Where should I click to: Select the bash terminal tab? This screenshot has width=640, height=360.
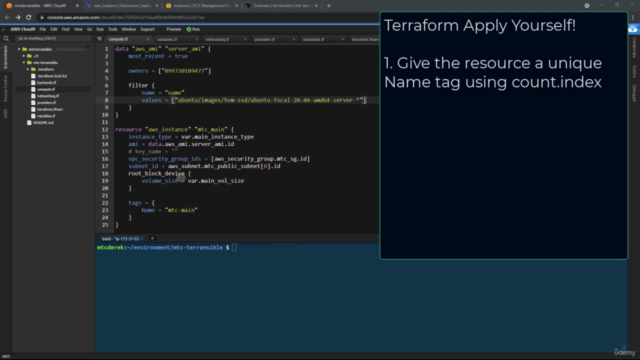pos(120,239)
